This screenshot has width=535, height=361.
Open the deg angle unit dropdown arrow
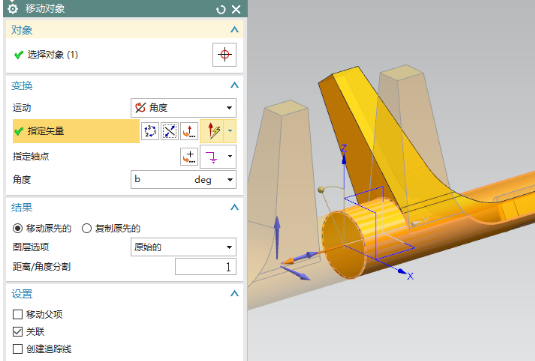pos(230,180)
